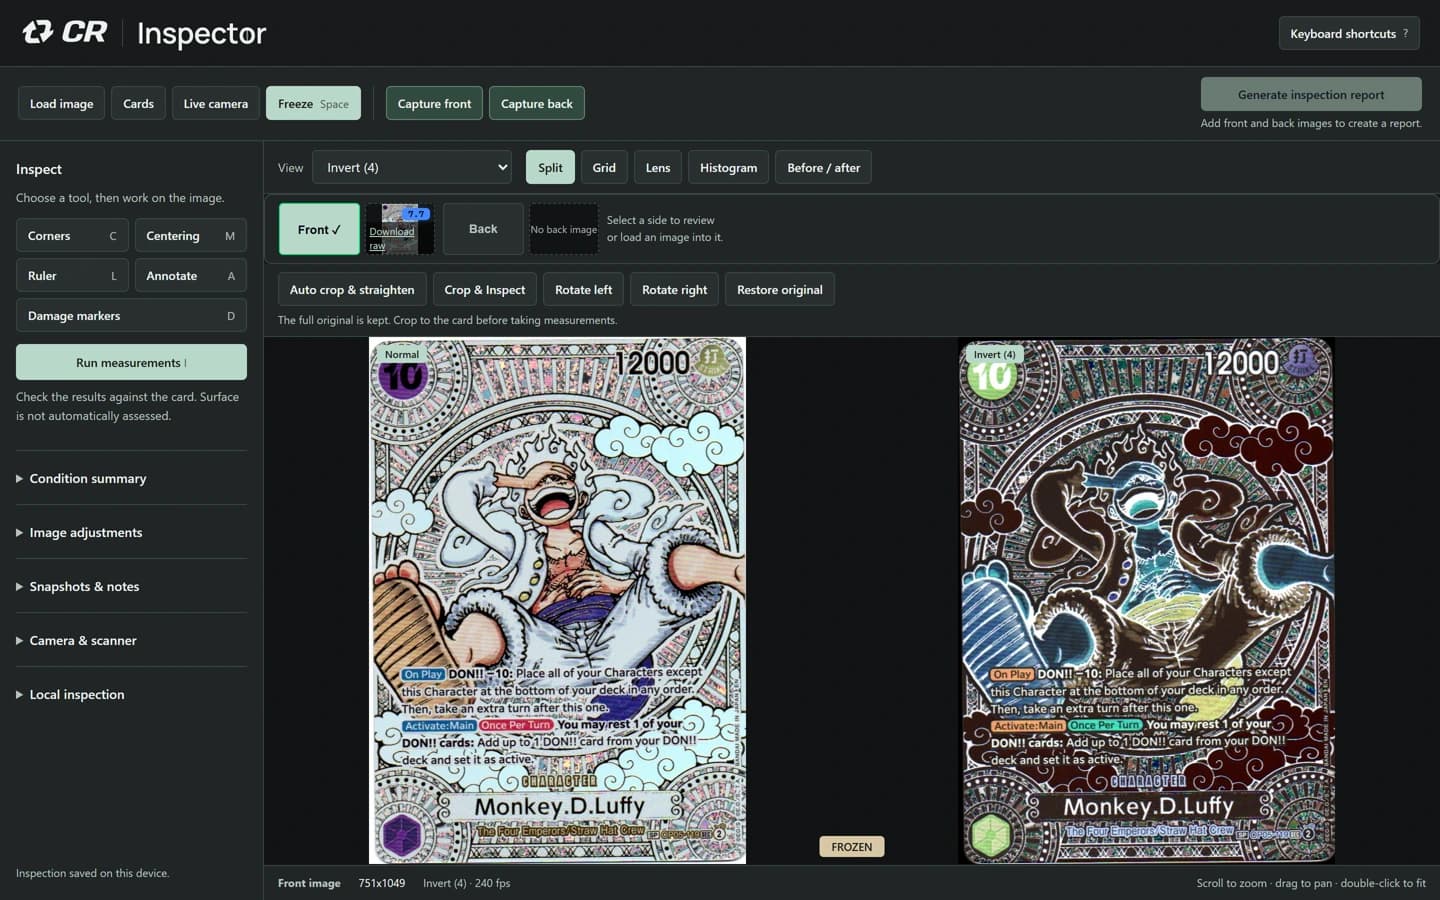The image size is (1440, 900).
Task: Click Generate inspection report
Action: [x=1311, y=94]
